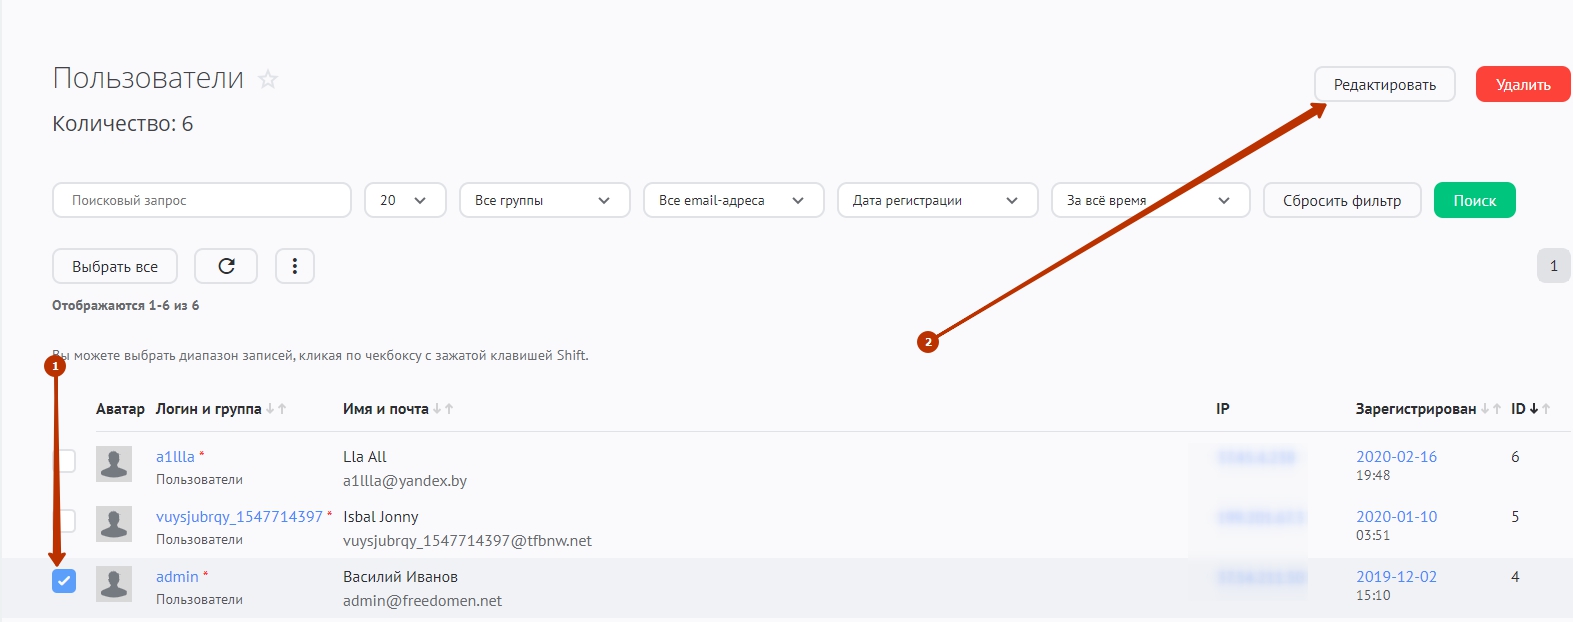Sort by Логин и группа column arrows
The image size is (1573, 622).
click(276, 409)
